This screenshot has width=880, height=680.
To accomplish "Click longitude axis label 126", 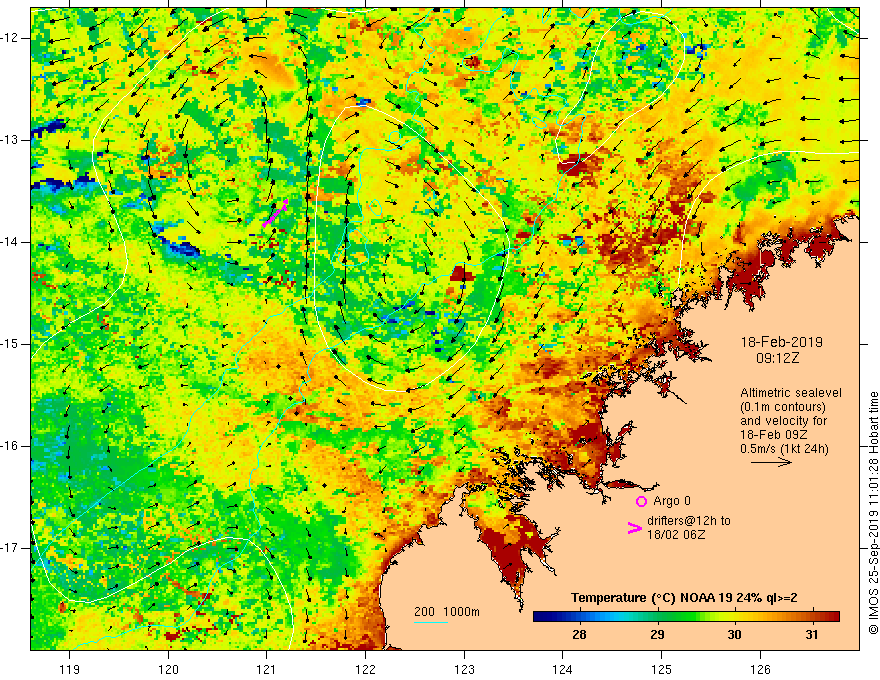I will click(760, 669).
